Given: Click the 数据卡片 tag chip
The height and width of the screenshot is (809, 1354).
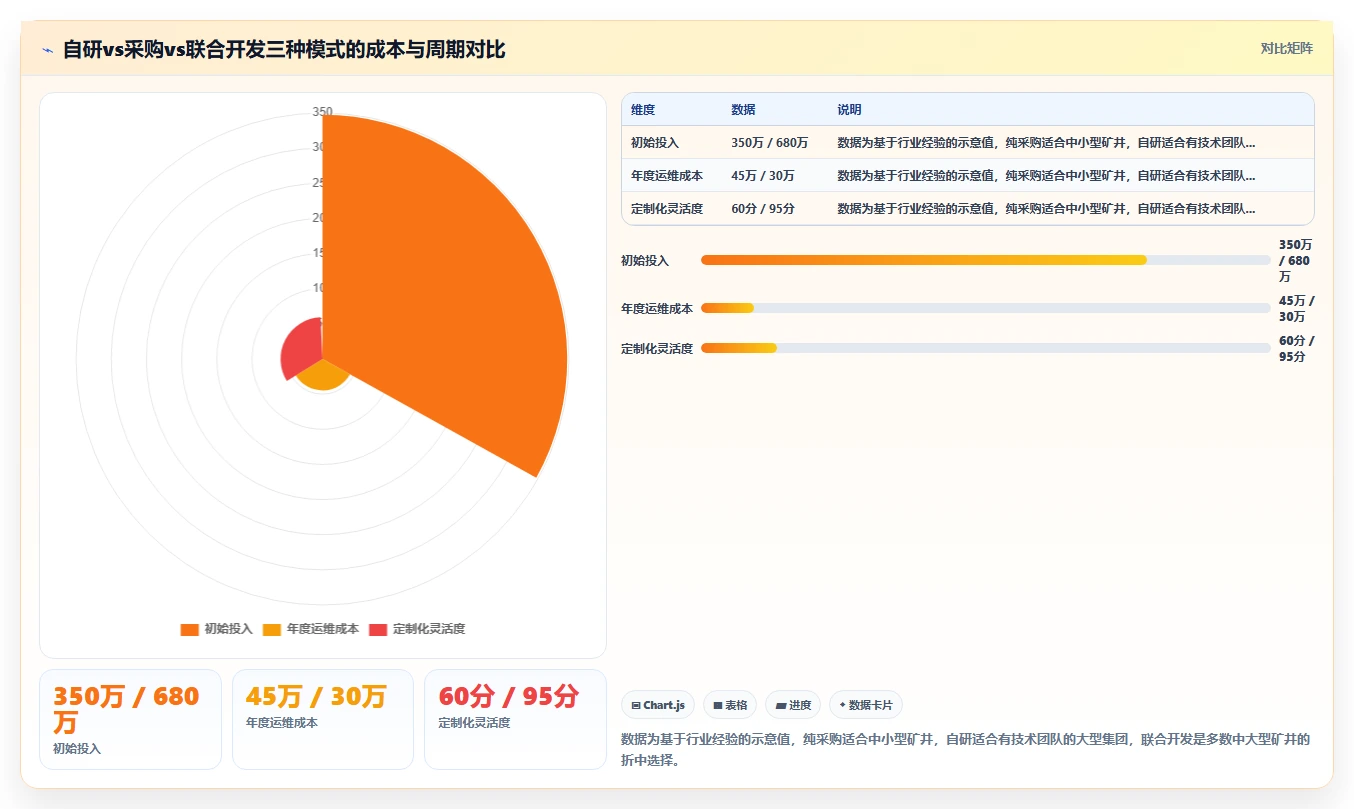Looking at the screenshot, I should point(866,705).
